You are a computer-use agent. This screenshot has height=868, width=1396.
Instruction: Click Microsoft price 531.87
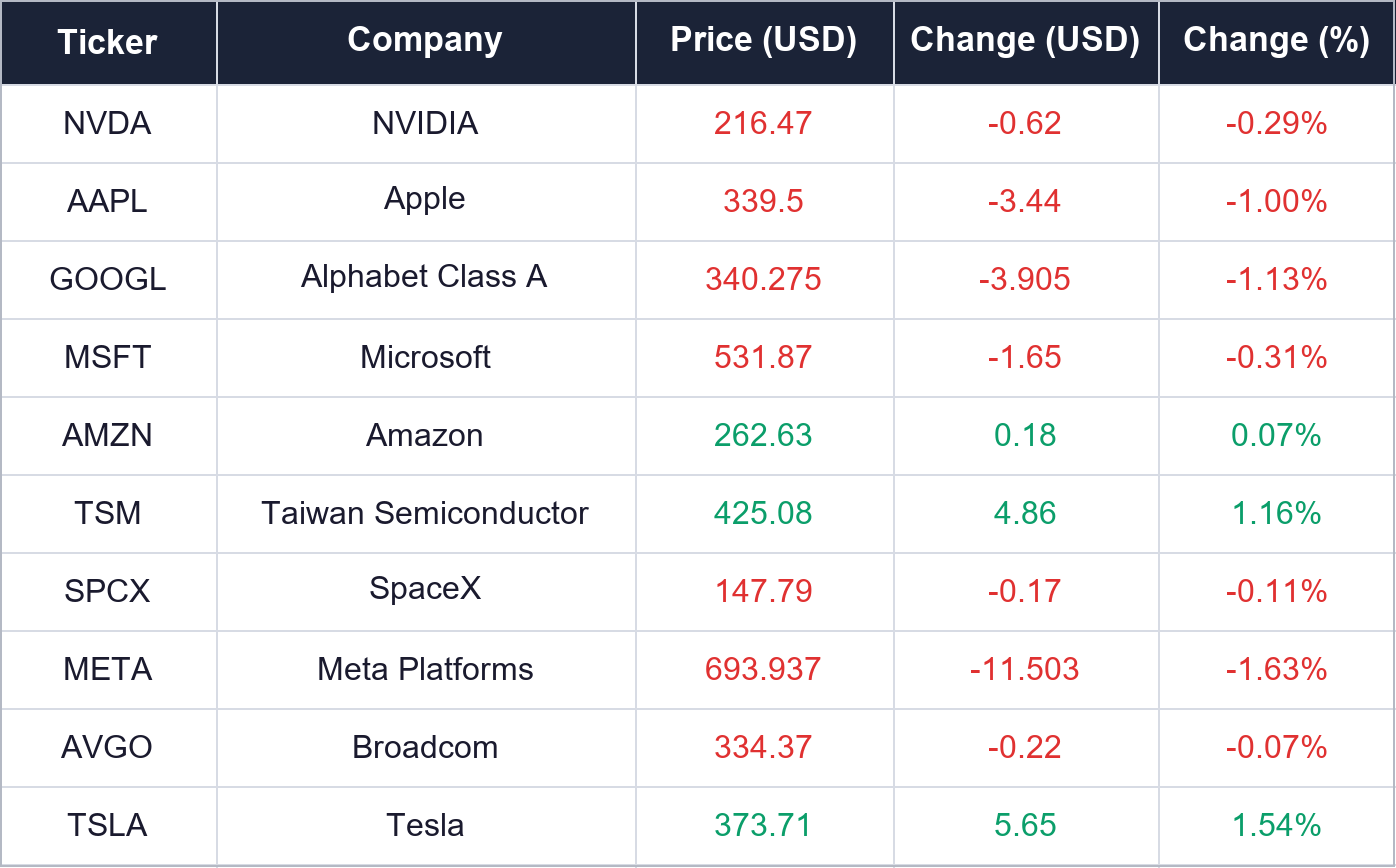(764, 357)
